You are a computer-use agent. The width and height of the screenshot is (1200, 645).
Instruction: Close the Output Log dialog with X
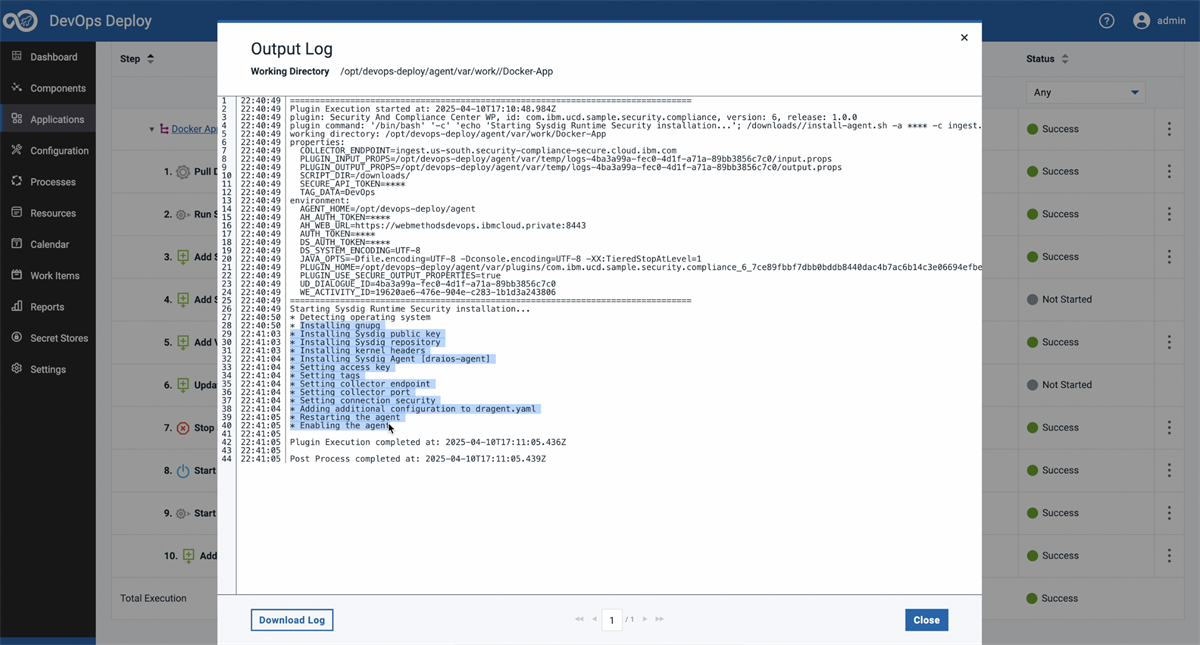964,37
